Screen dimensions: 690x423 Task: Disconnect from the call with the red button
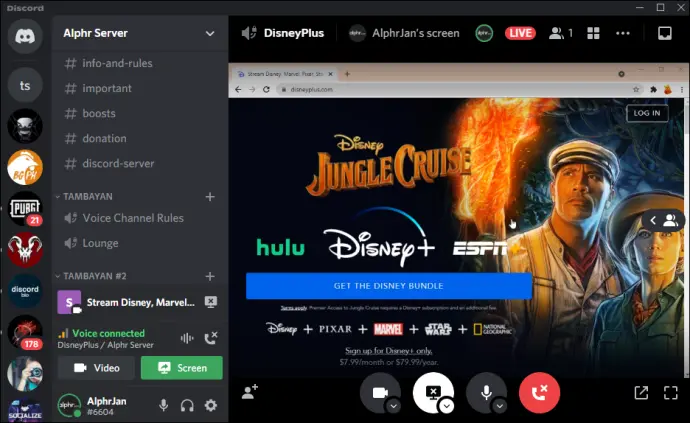point(539,393)
